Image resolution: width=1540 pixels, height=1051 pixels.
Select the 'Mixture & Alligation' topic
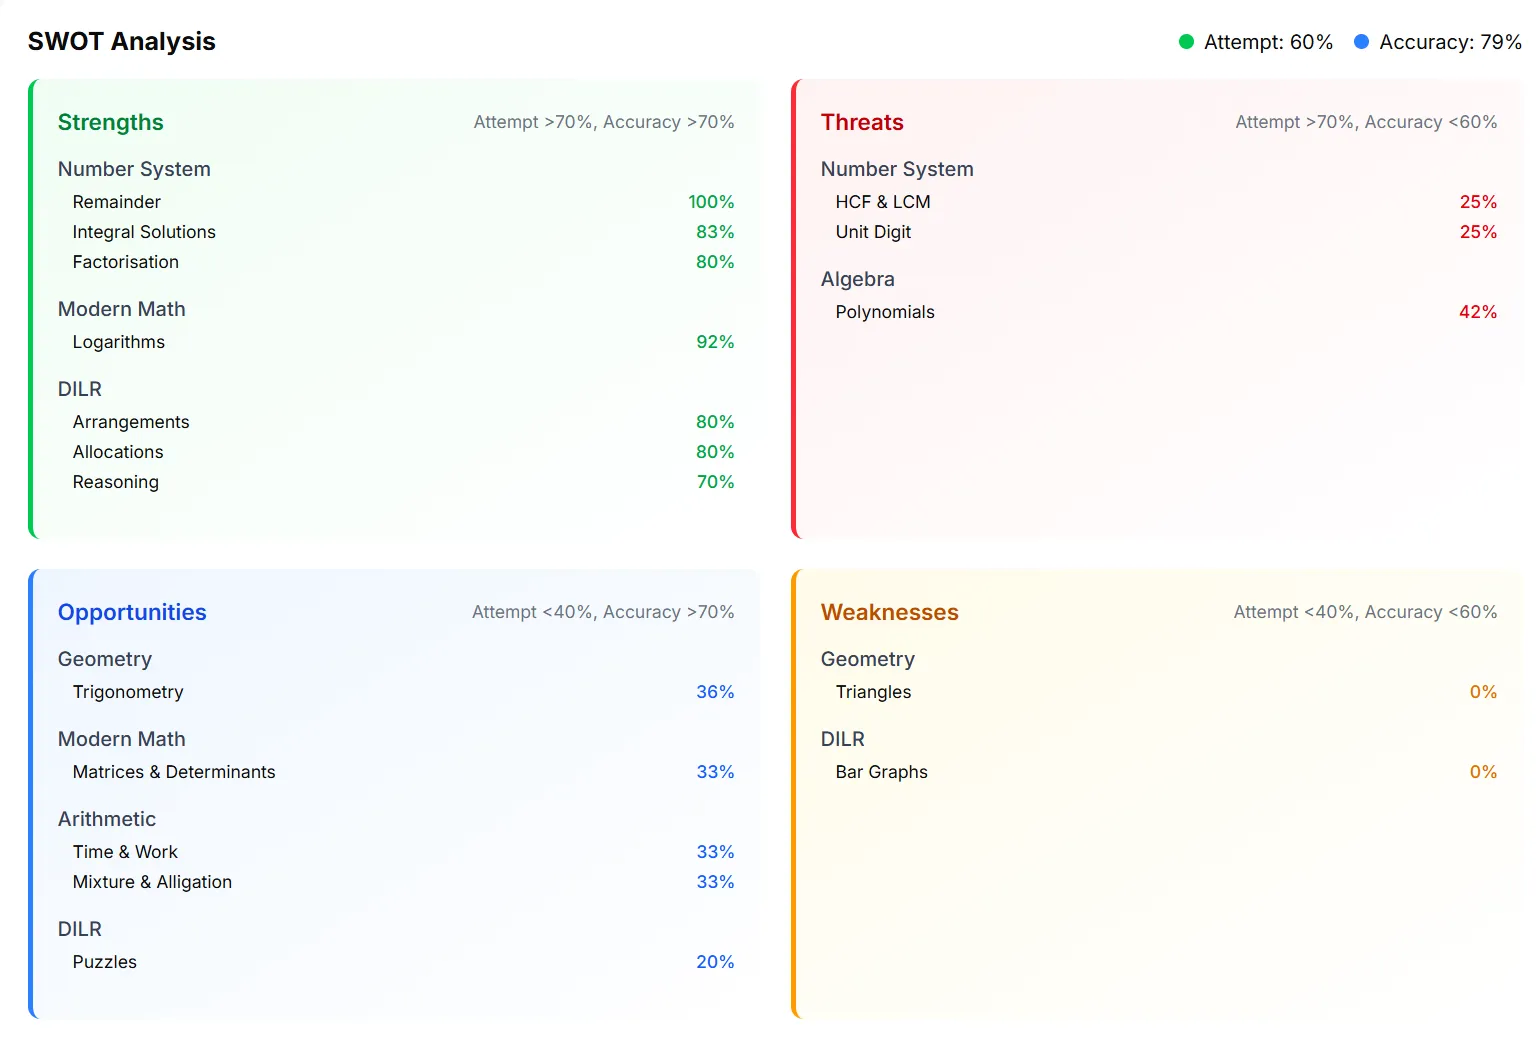[152, 882]
